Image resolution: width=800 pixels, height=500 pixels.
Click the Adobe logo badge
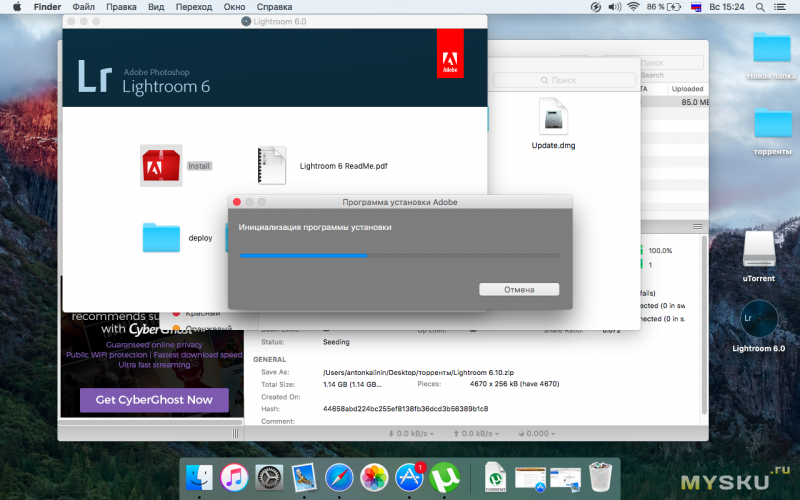(450, 54)
